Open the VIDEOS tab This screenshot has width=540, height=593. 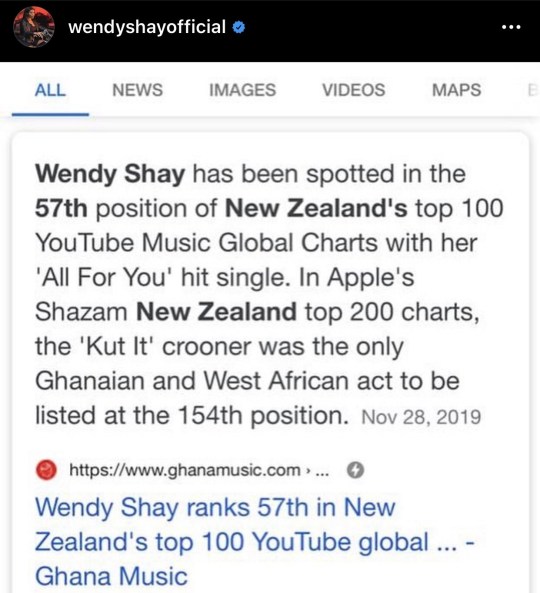coord(354,90)
